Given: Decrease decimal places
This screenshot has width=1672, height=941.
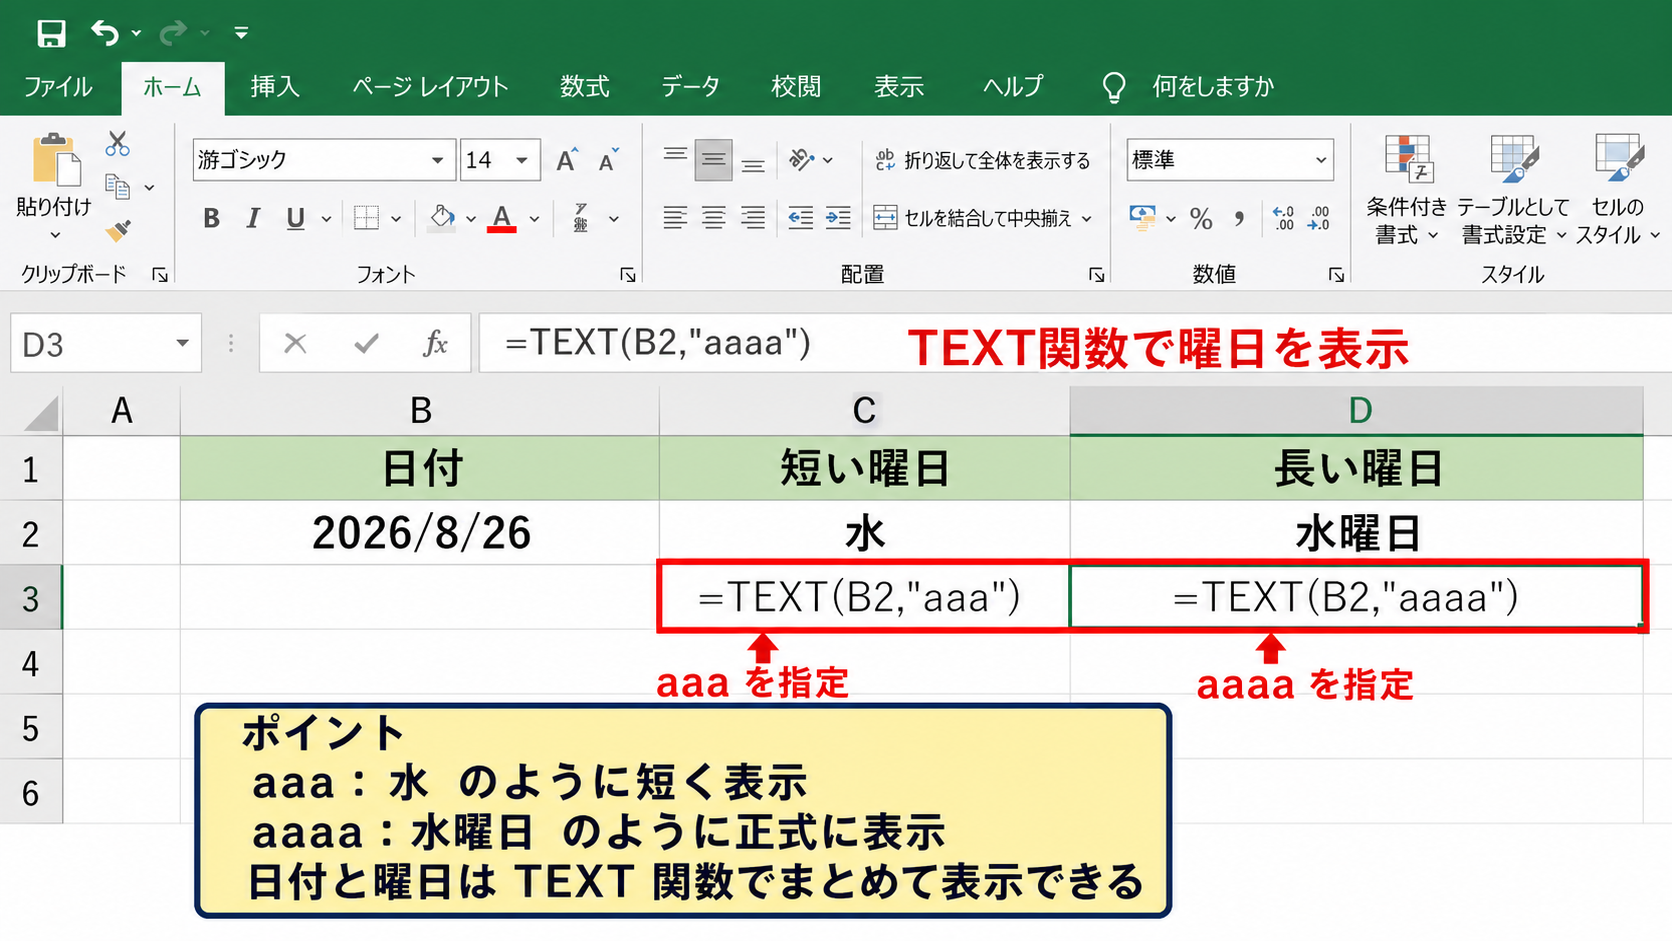Looking at the screenshot, I should [1320, 218].
